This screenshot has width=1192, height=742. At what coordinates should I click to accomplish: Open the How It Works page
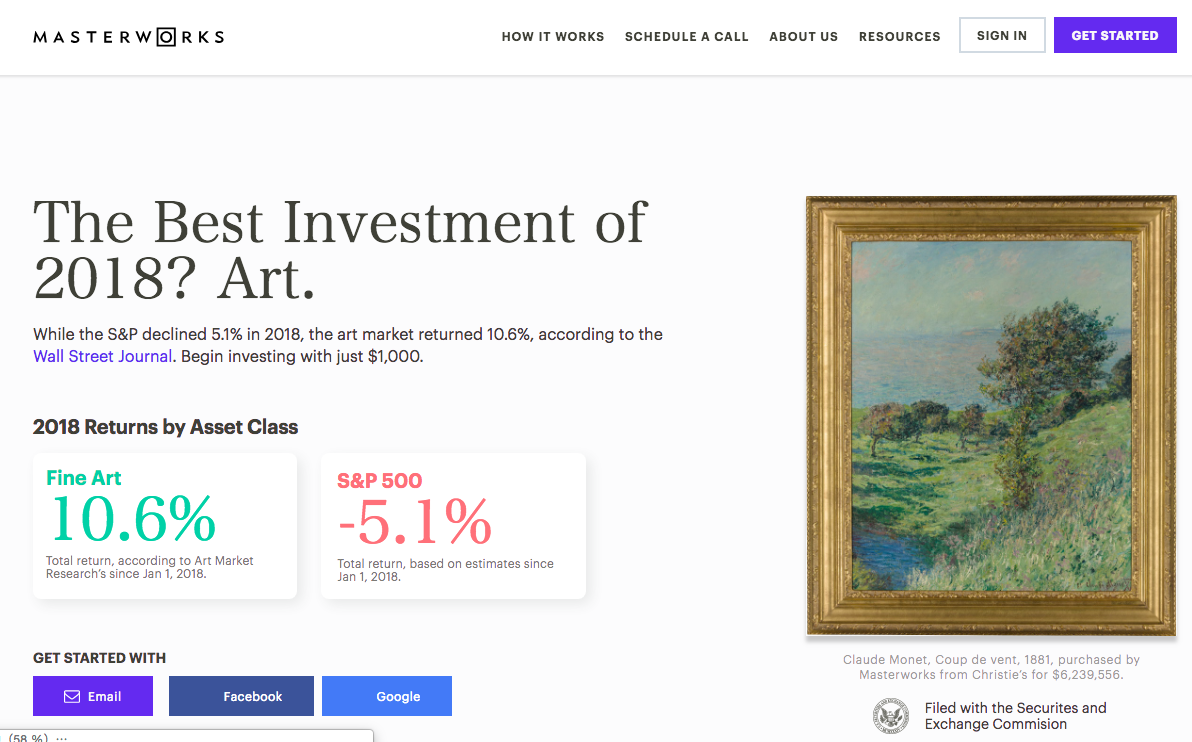[553, 36]
